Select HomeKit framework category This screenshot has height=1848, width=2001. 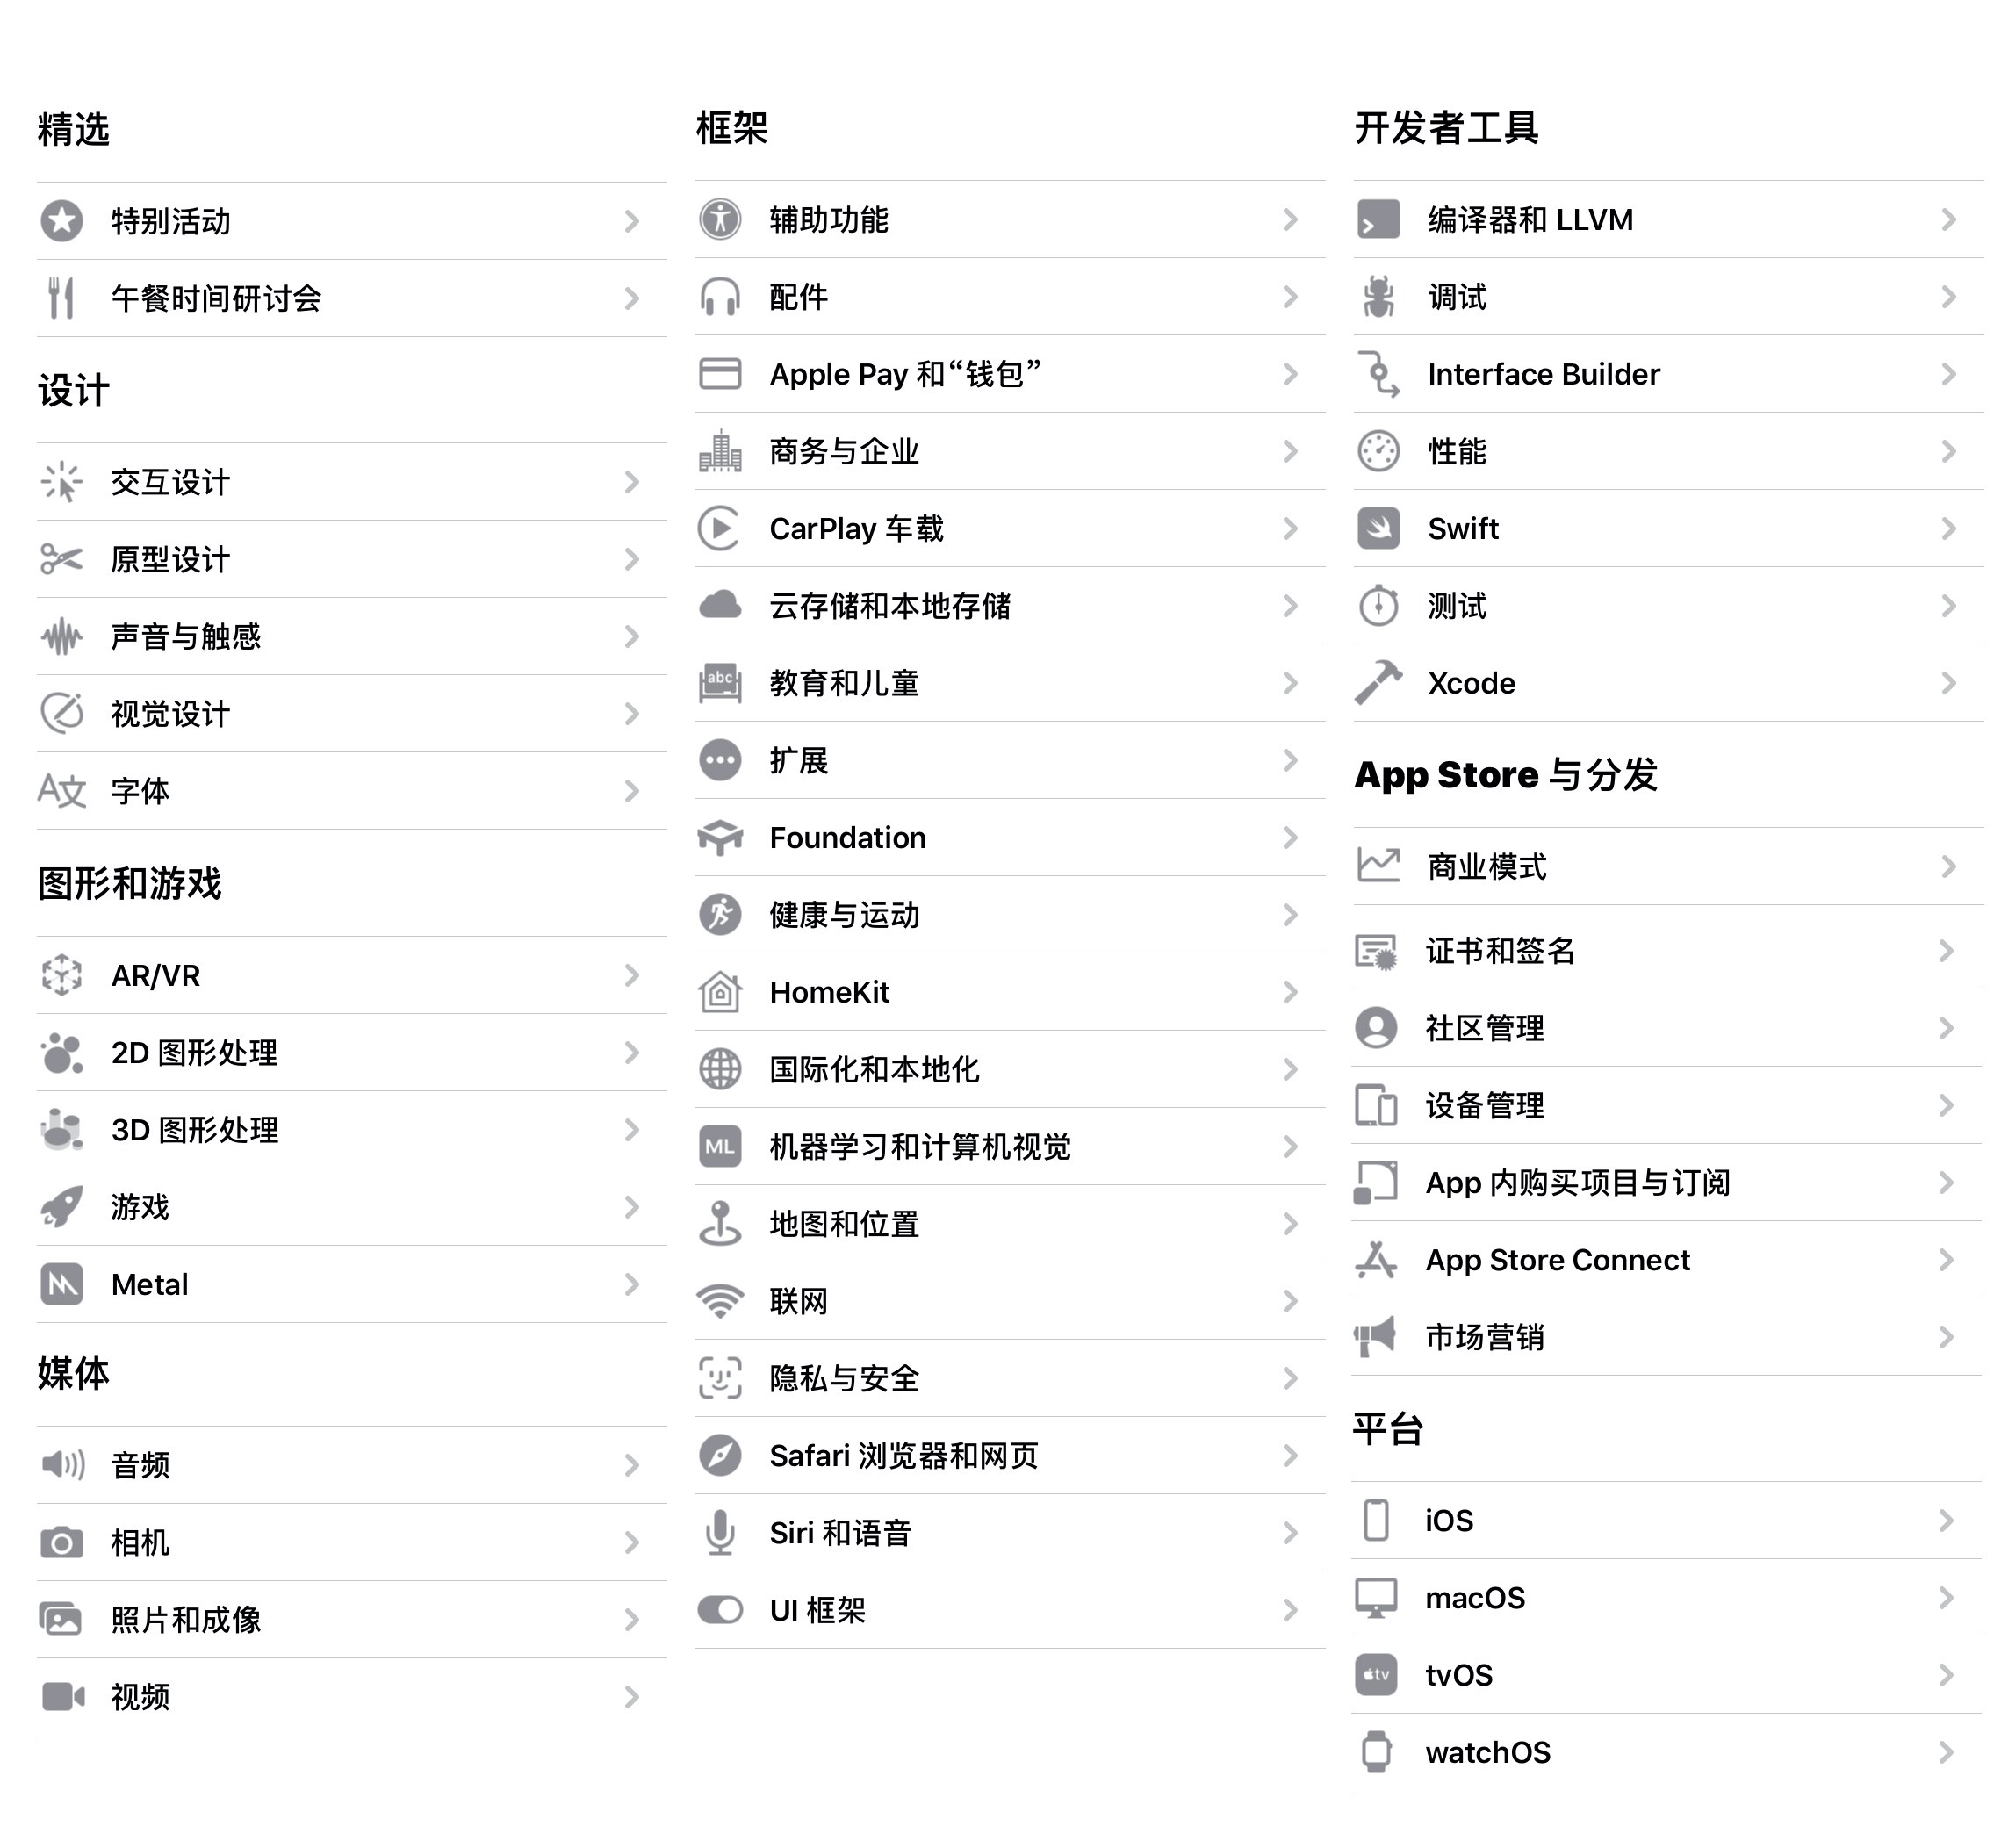click(1001, 992)
